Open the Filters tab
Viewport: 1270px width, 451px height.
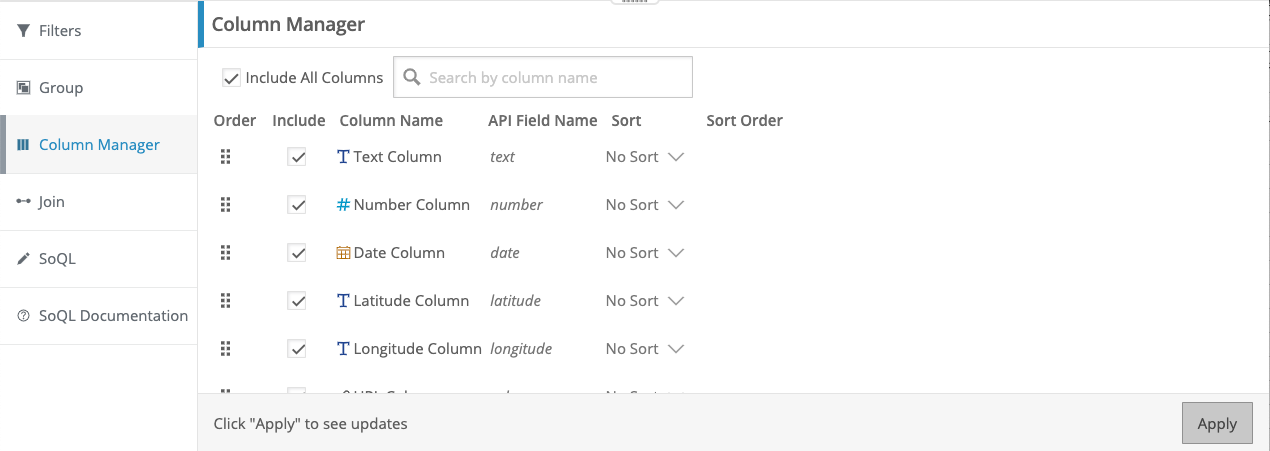pos(99,30)
